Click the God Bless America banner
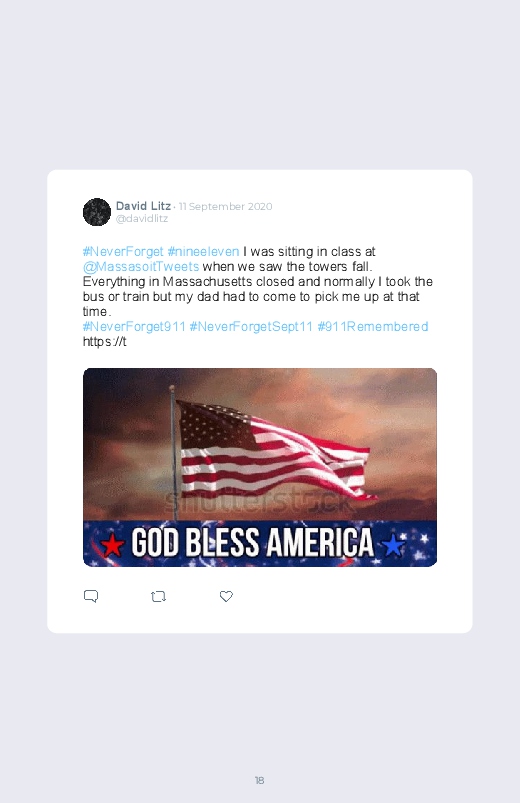520x803 pixels. coord(260,543)
